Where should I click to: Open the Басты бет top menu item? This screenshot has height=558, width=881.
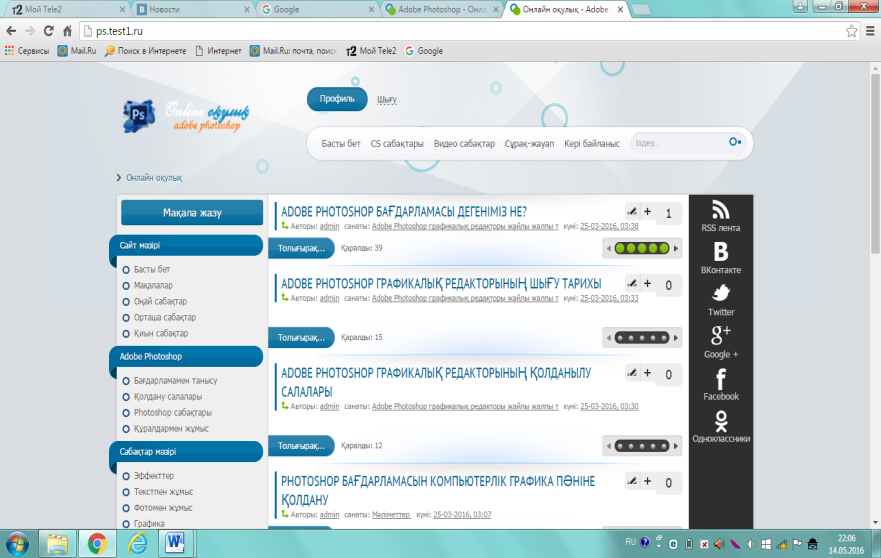340,143
